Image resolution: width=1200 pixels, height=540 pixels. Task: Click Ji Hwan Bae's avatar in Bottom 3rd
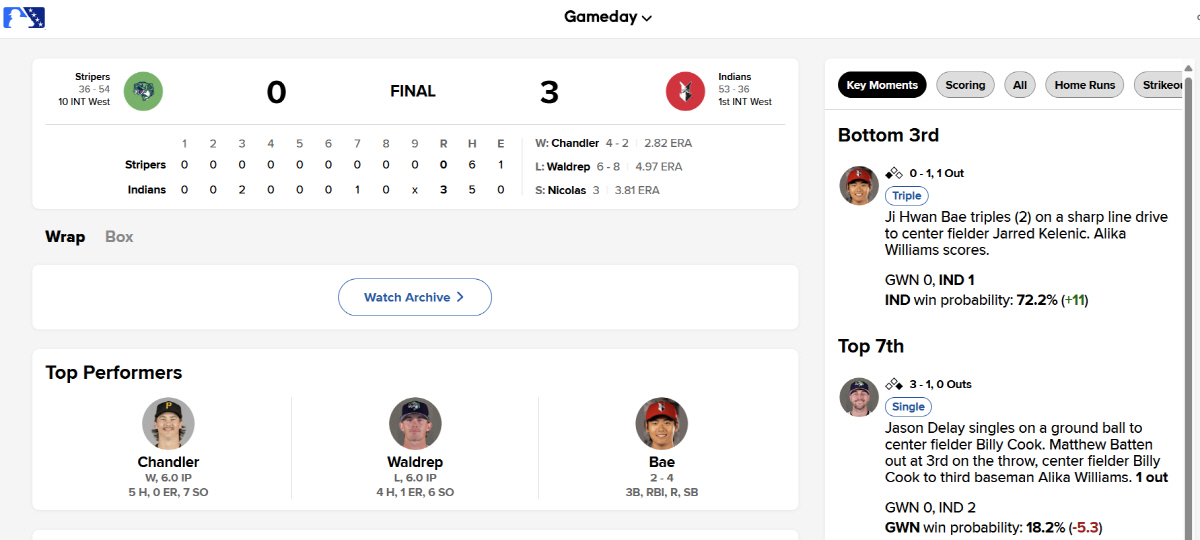coord(859,186)
